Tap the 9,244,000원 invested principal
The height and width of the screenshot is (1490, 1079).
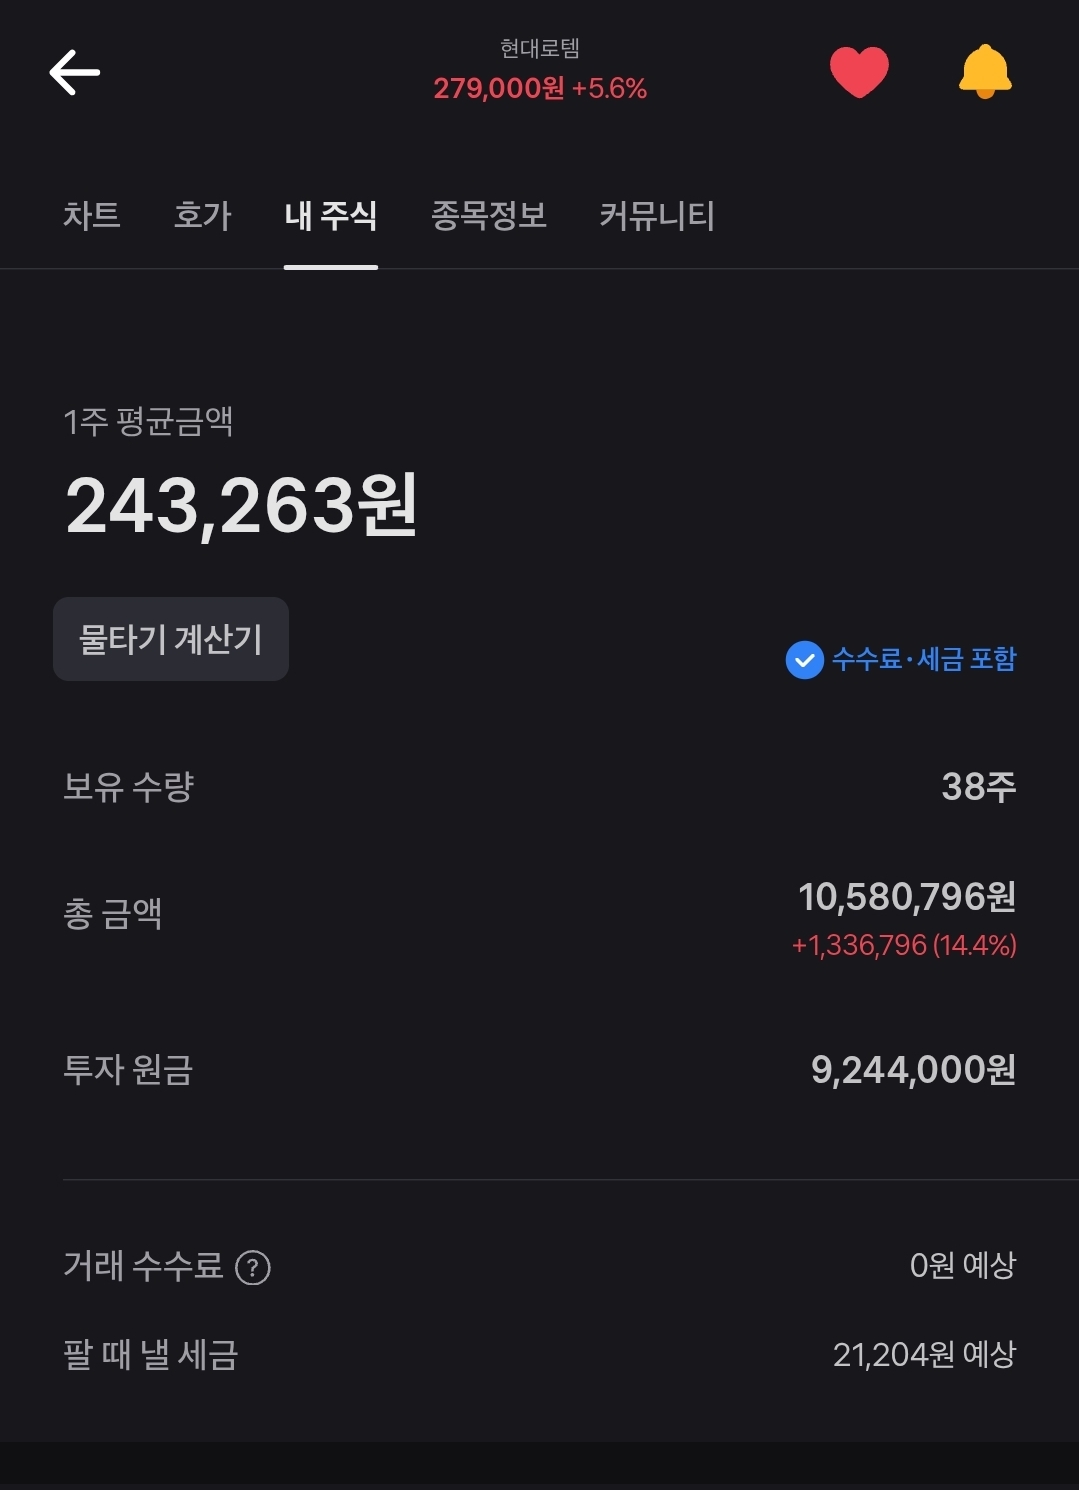pos(912,1070)
